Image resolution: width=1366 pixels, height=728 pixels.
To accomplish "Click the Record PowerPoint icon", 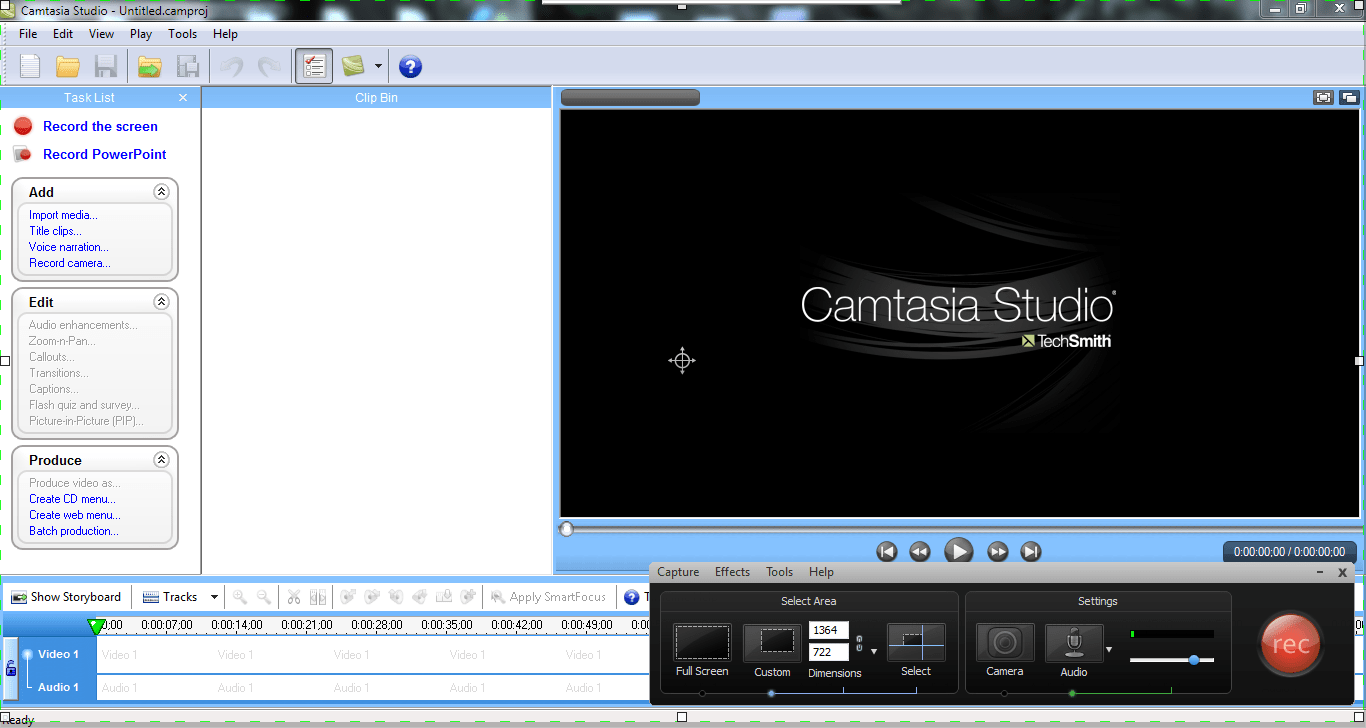I will [x=23, y=154].
